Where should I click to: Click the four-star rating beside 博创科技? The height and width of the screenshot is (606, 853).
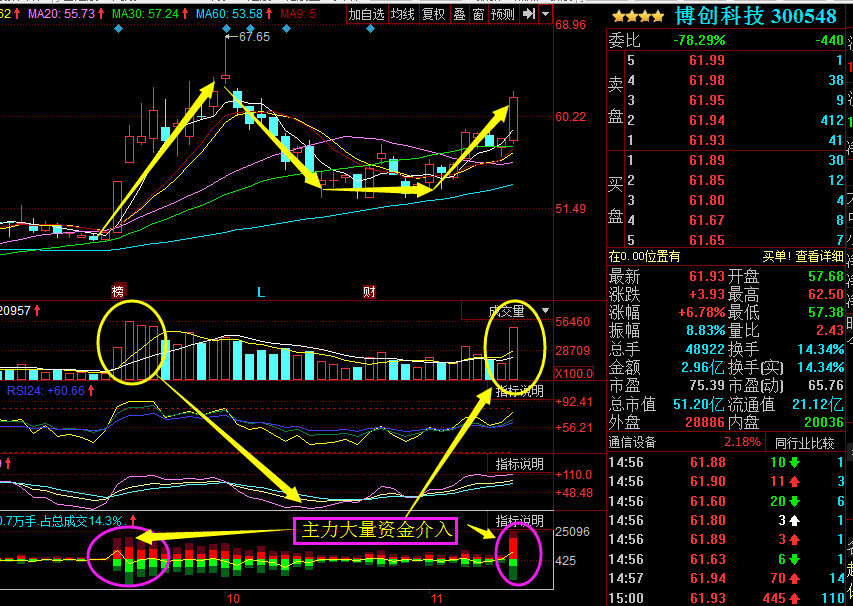[x=636, y=17]
